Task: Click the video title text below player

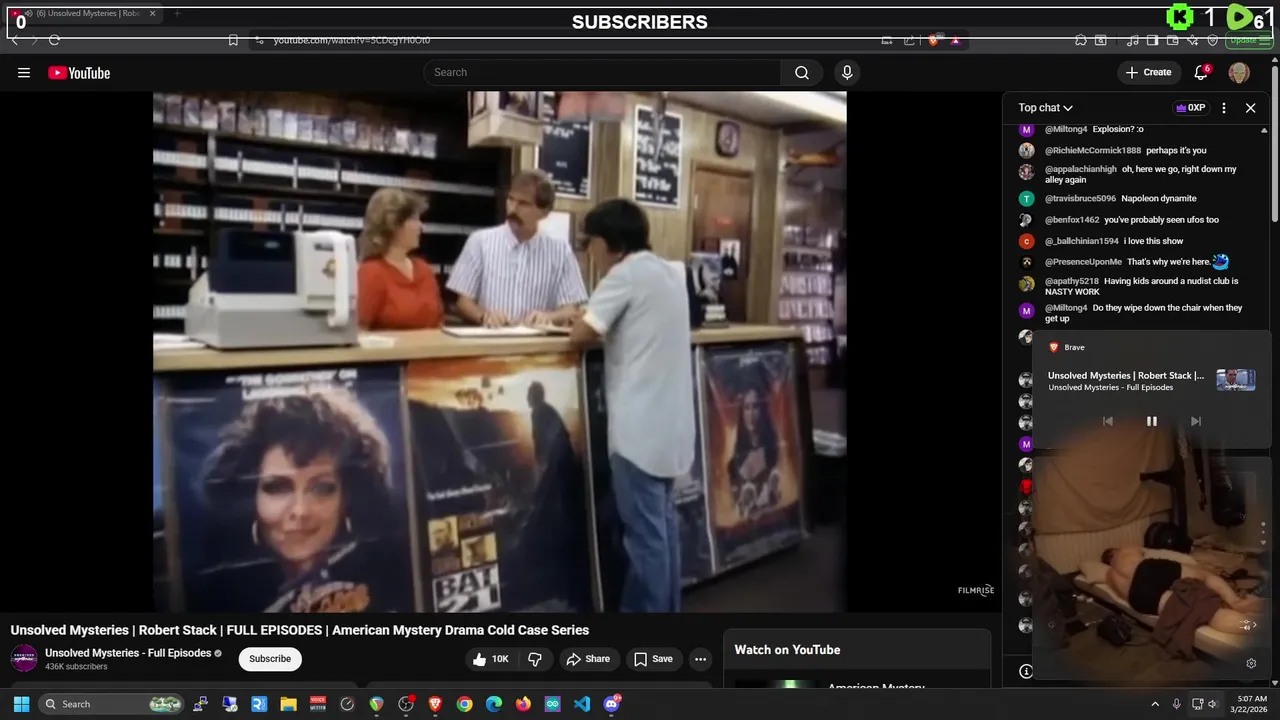Action: point(300,630)
